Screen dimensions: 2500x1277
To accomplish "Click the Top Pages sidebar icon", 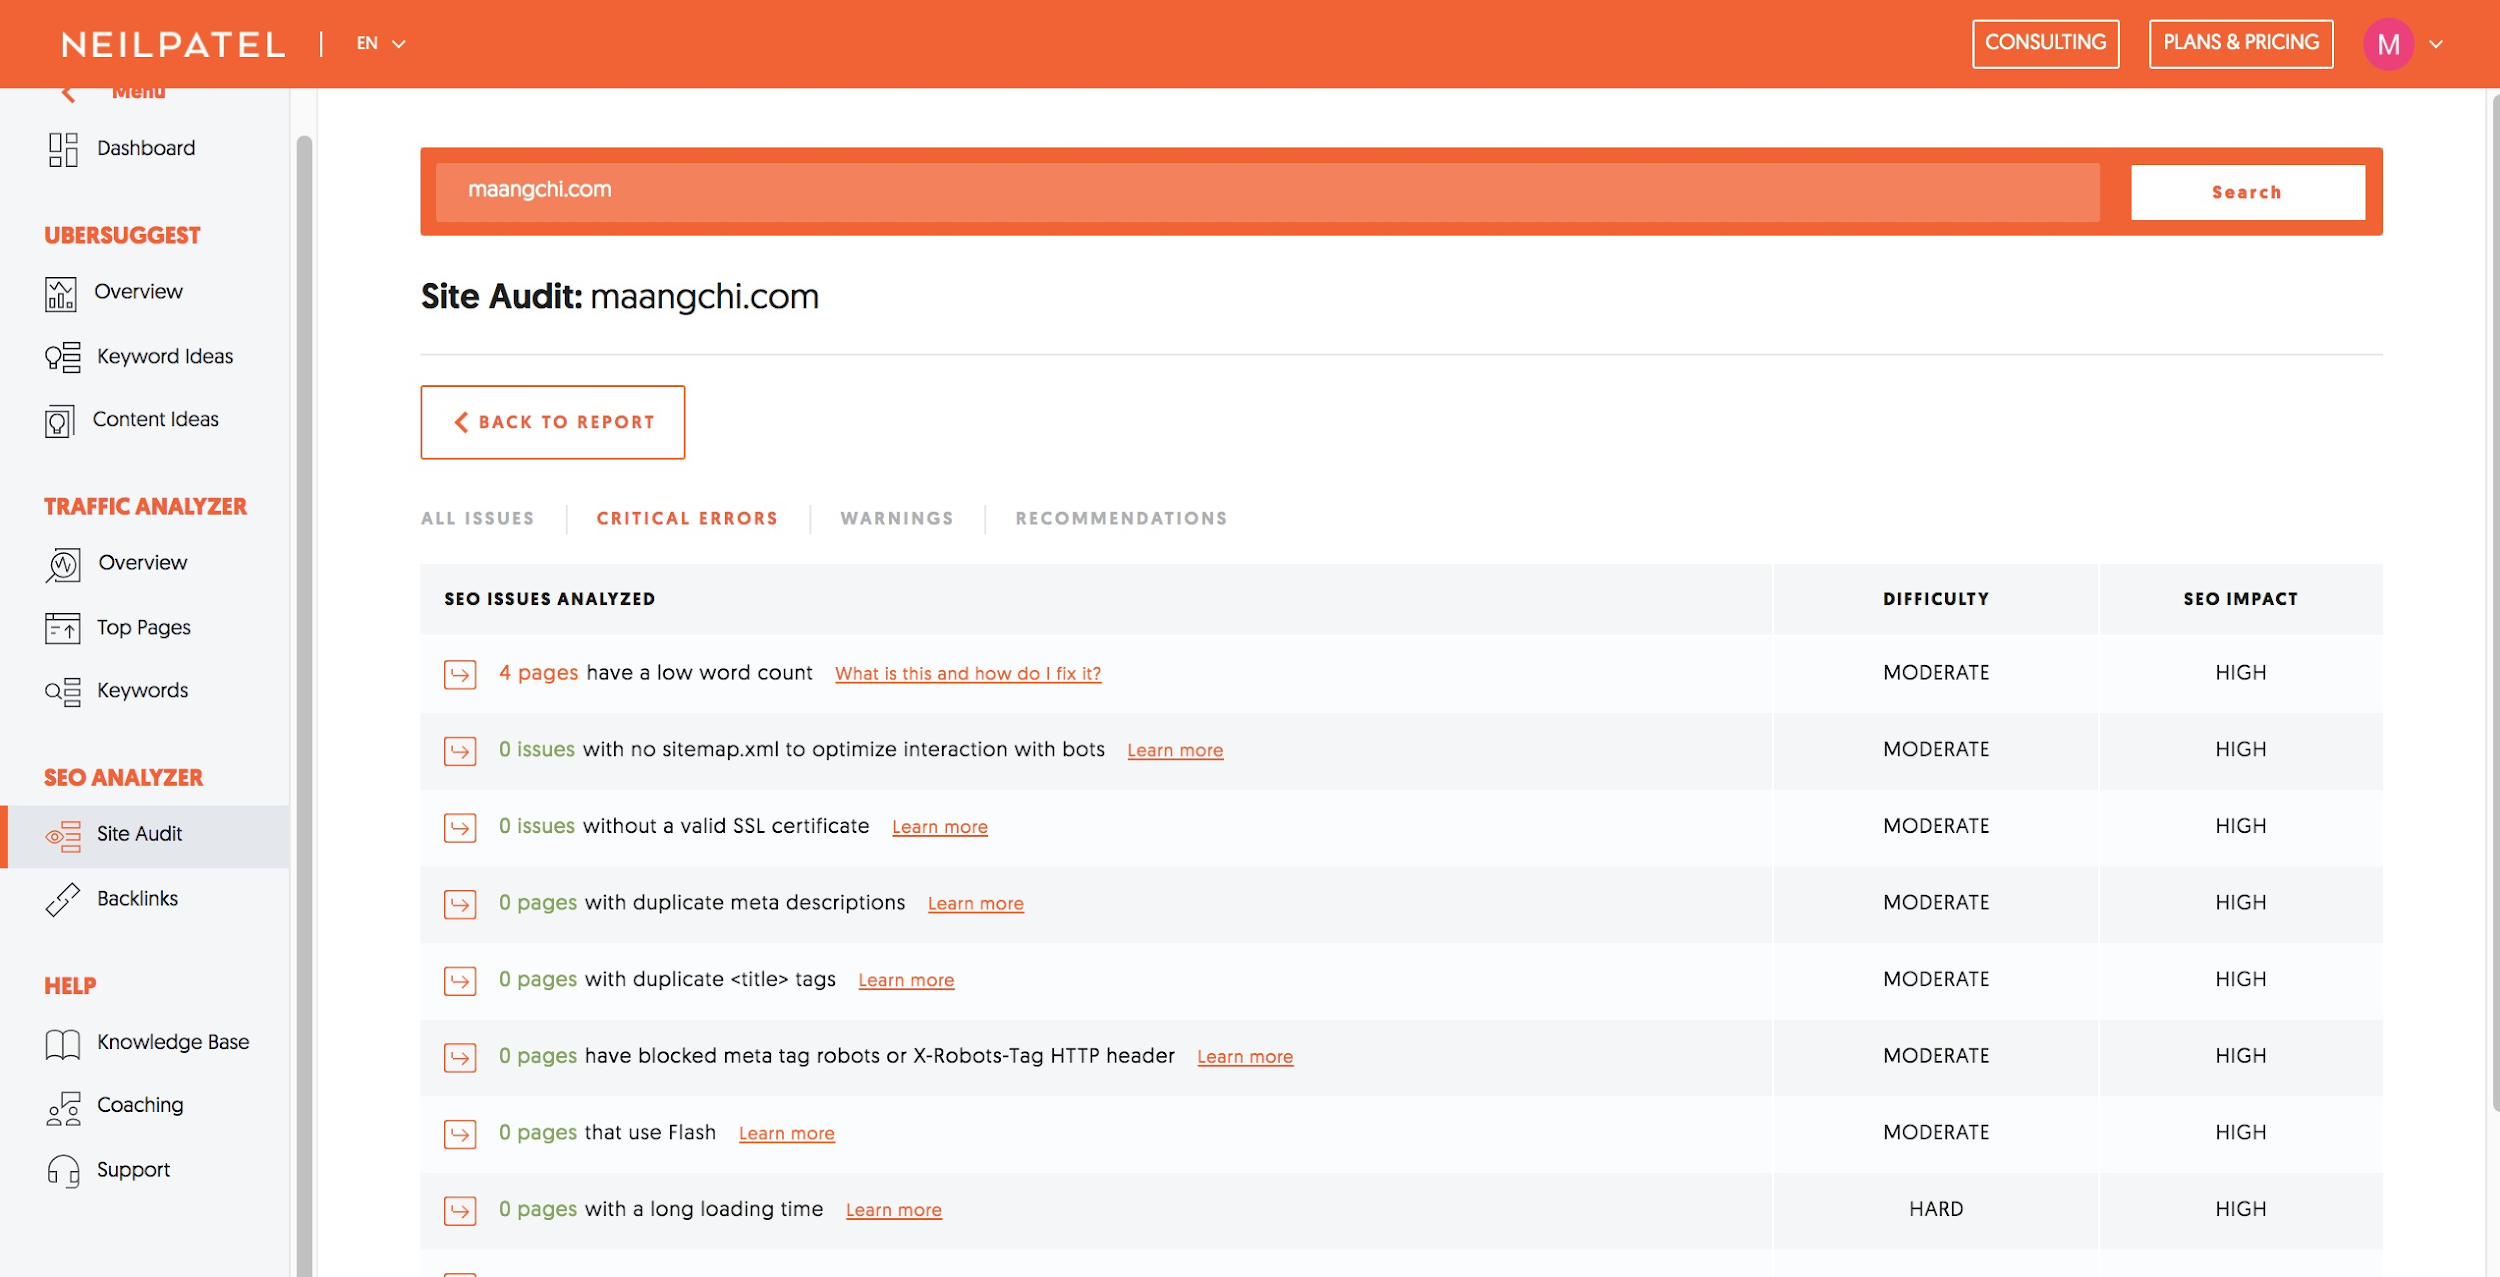I will (62, 628).
